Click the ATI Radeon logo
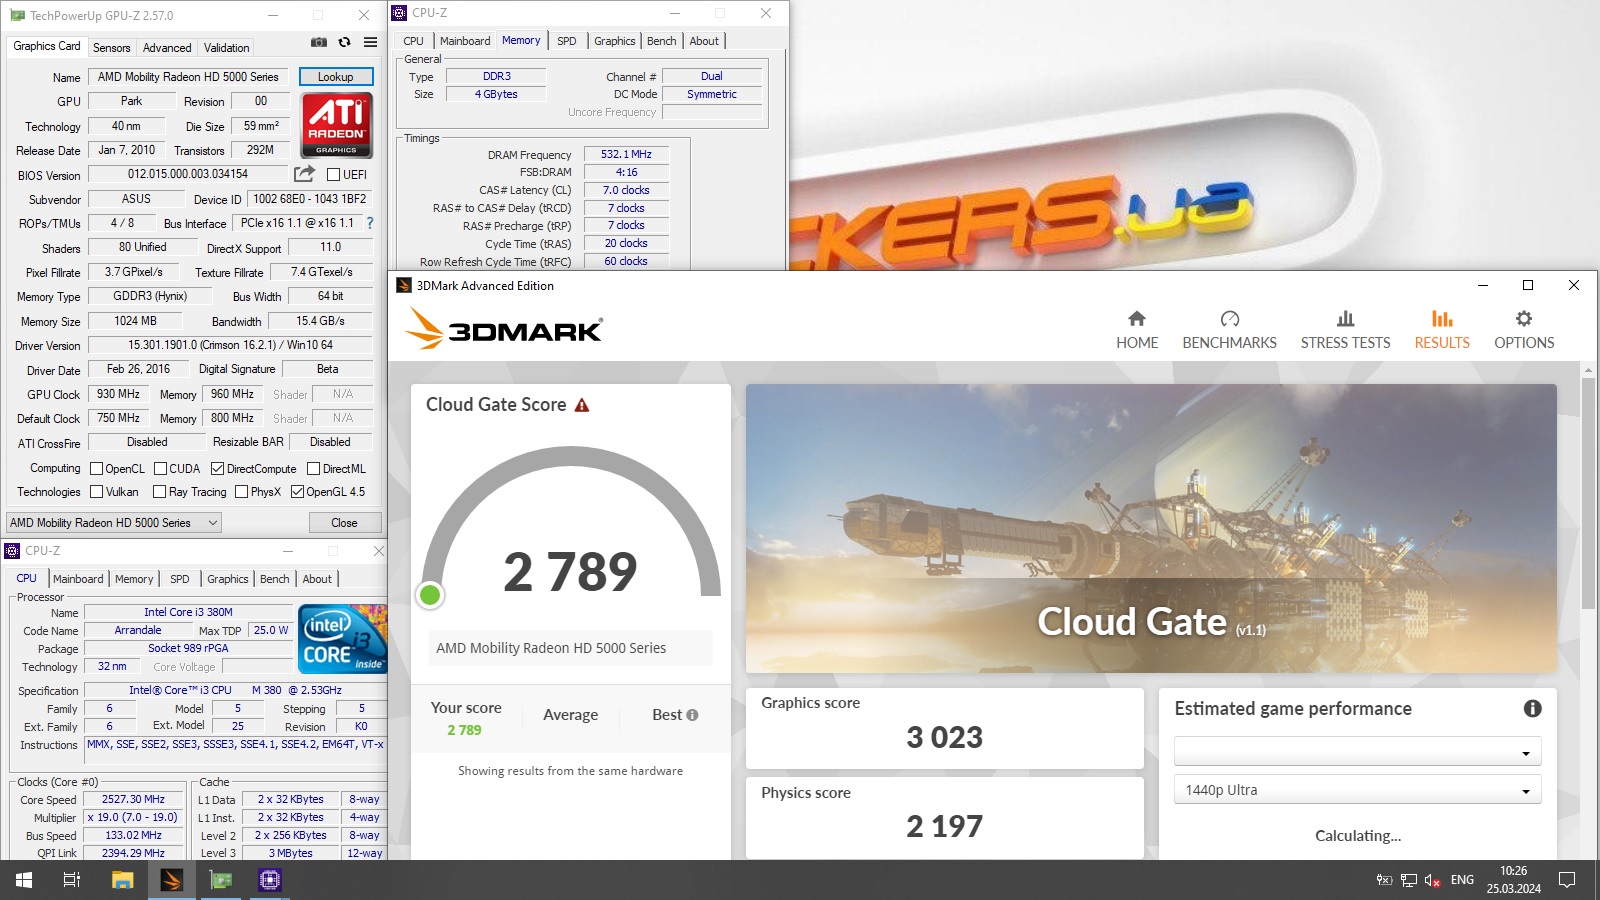1600x900 pixels. click(337, 125)
